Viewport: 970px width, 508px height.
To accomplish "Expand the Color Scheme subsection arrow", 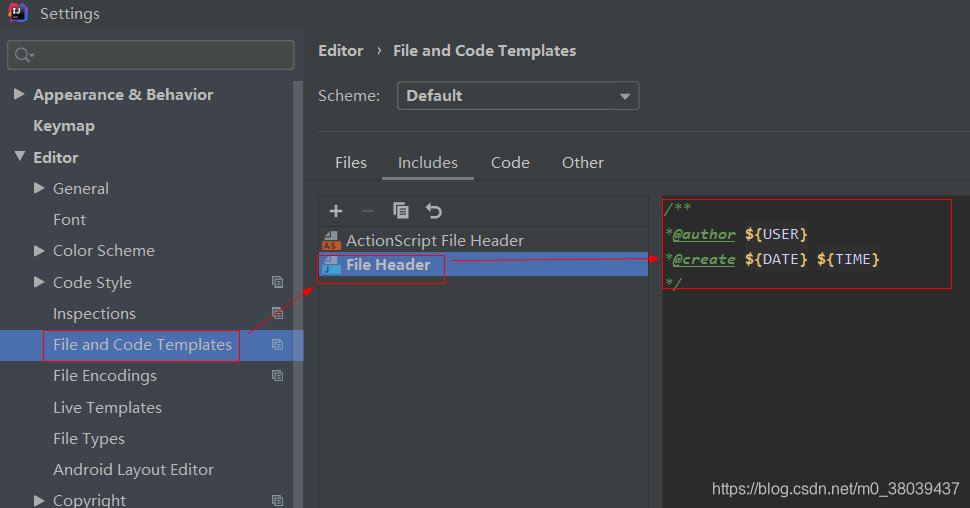I will [39, 250].
